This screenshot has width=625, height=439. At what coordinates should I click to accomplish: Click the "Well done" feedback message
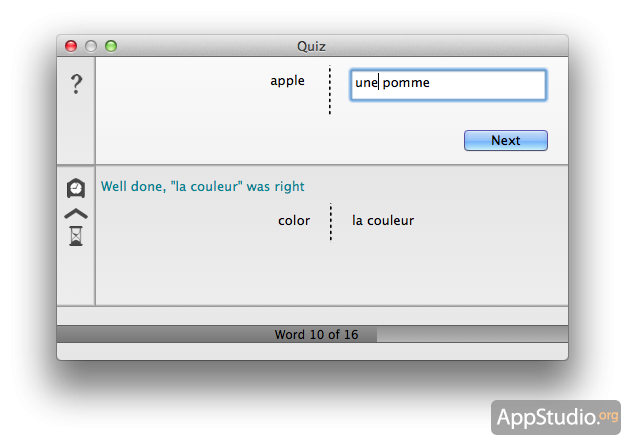point(203,187)
